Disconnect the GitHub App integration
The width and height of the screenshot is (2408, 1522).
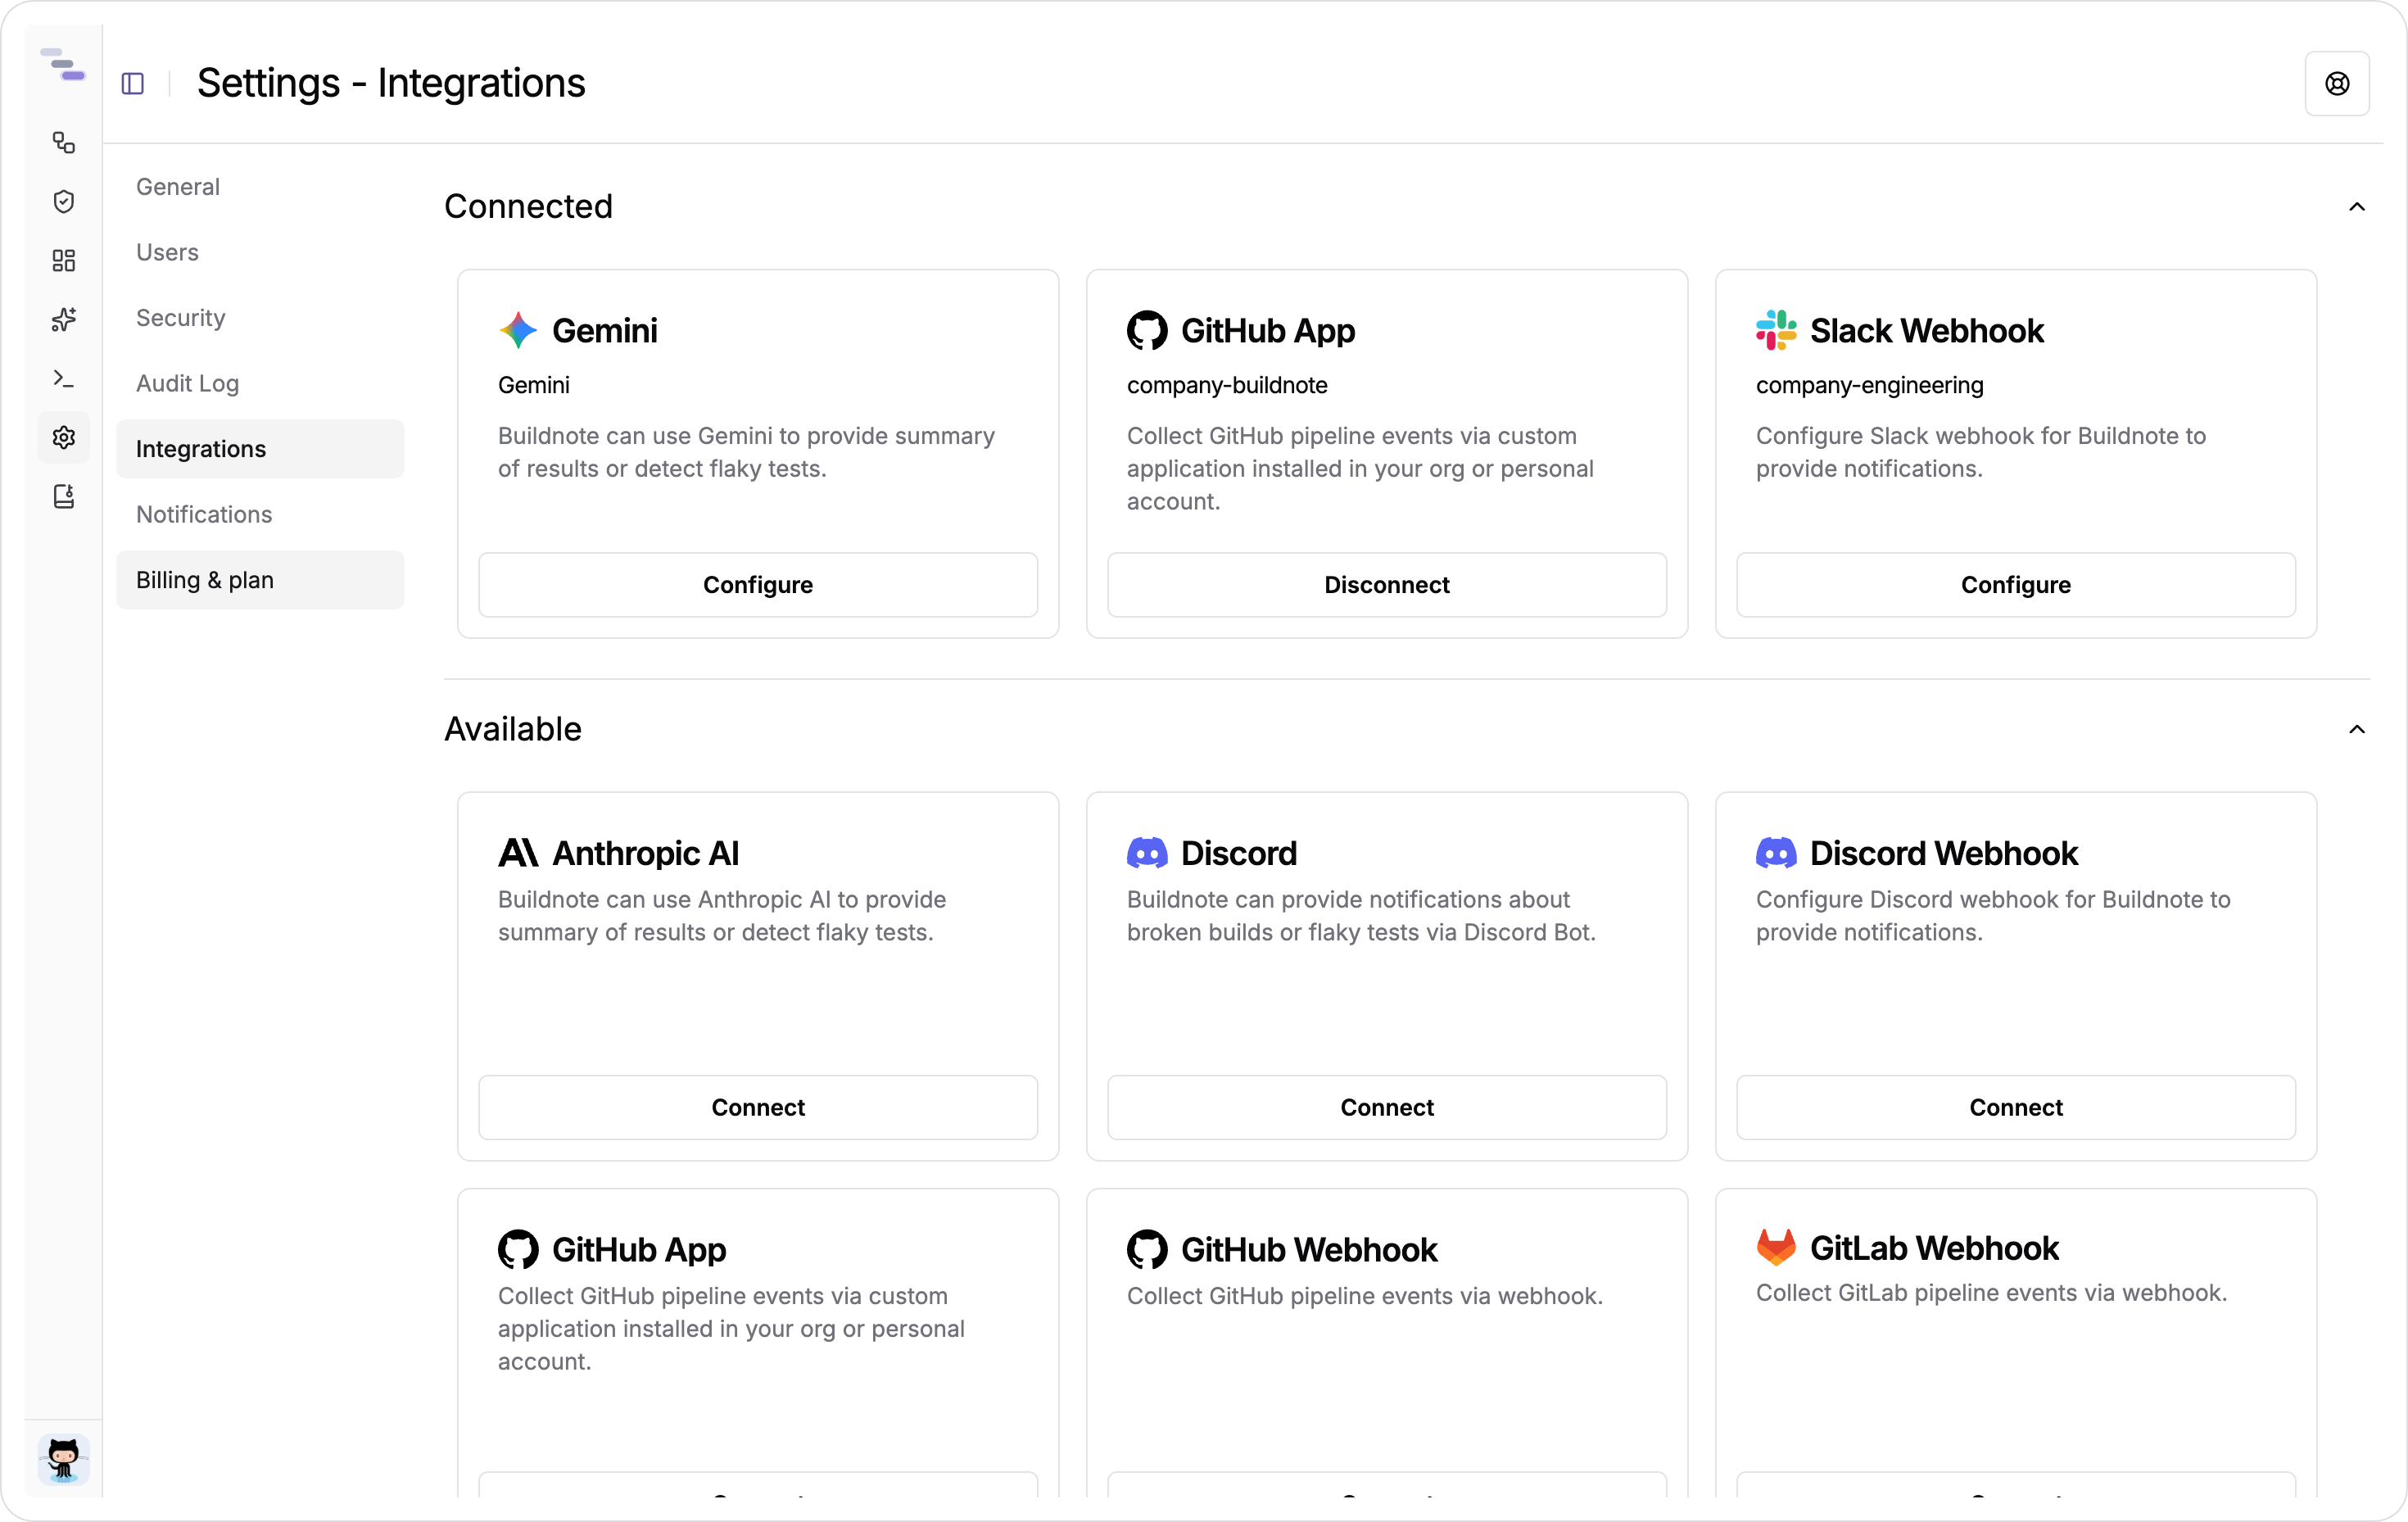[1387, 585]
